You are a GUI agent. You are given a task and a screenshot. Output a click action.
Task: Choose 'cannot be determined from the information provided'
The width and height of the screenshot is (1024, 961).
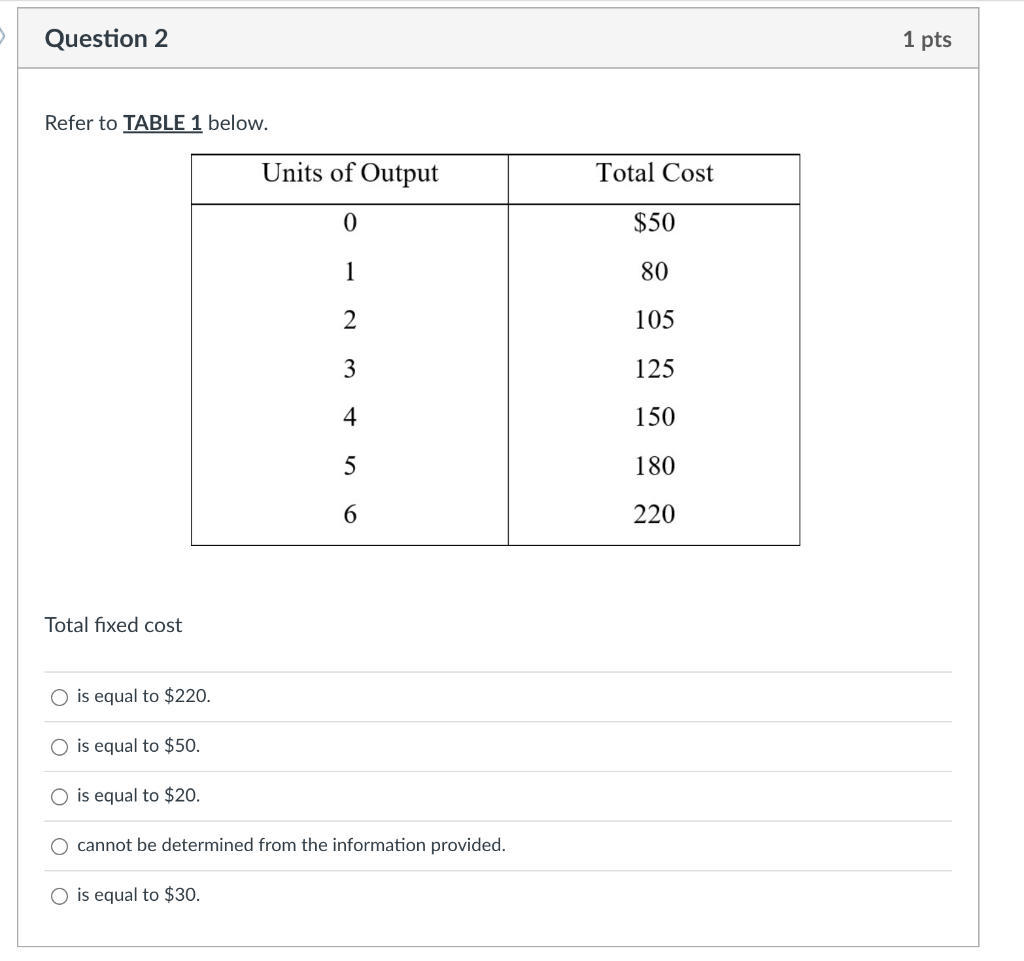tap(59, 845)
